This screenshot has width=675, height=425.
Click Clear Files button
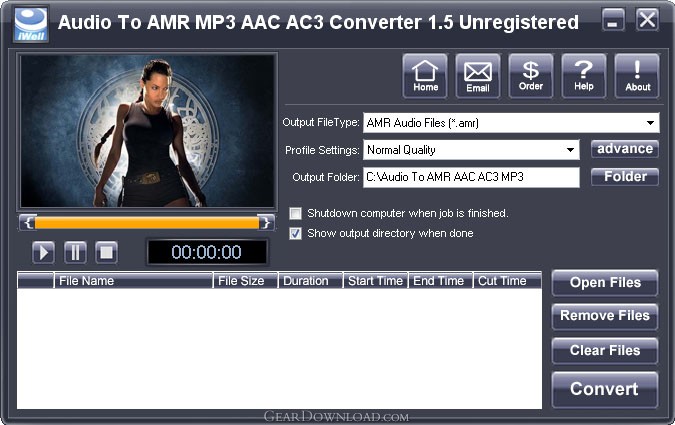pyautogui.click(x=605, y=351)
